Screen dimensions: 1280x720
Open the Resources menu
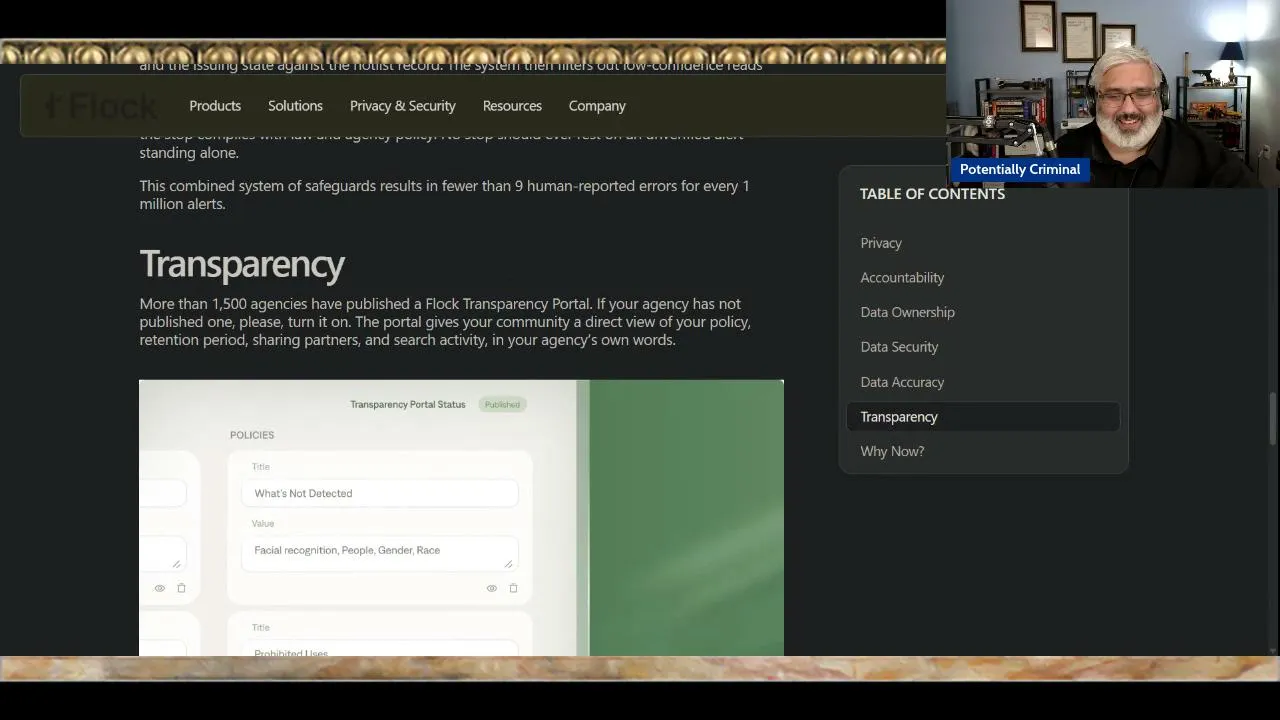(x=512, y=106)
